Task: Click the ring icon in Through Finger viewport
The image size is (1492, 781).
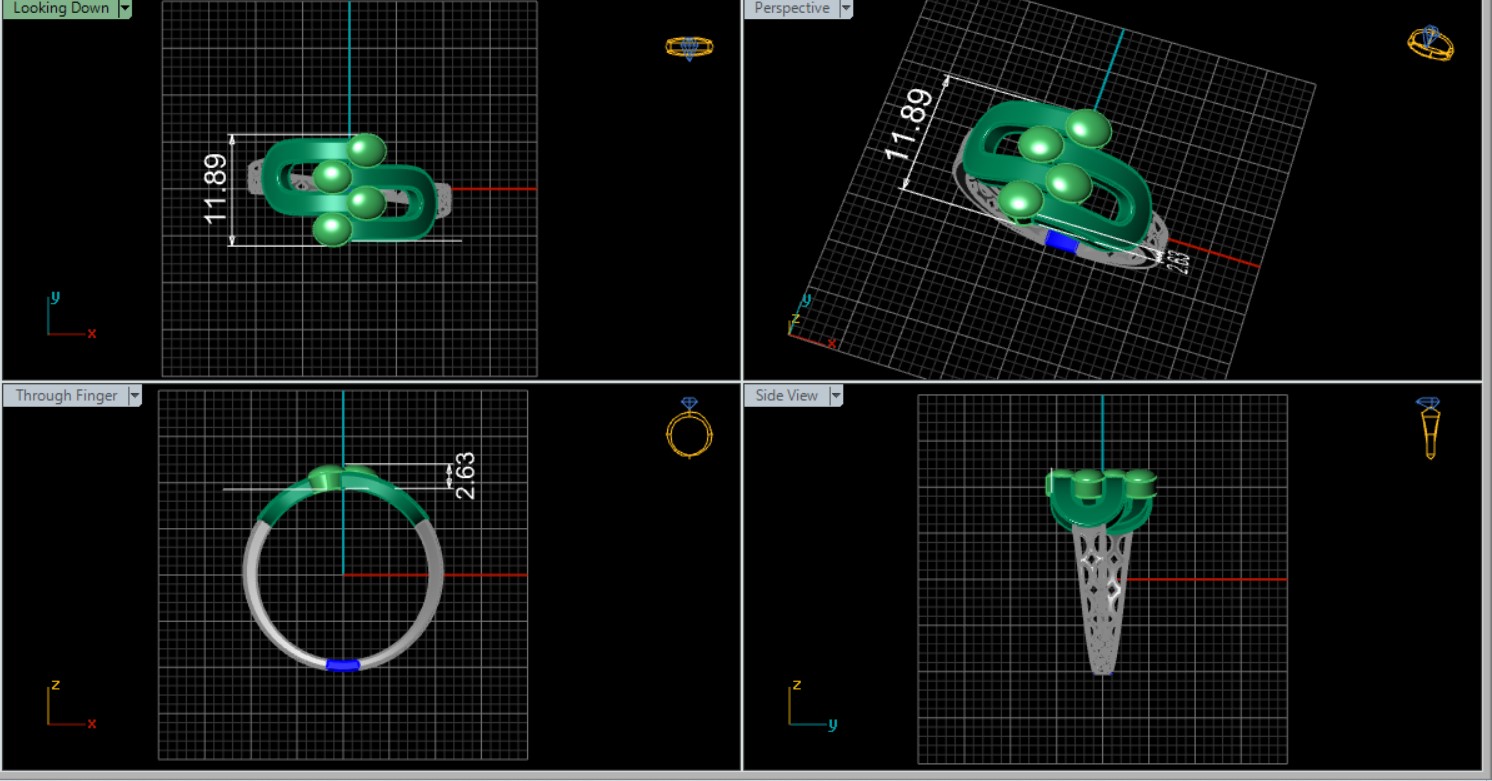Action: pyautogui.click(x=689, y=428)
